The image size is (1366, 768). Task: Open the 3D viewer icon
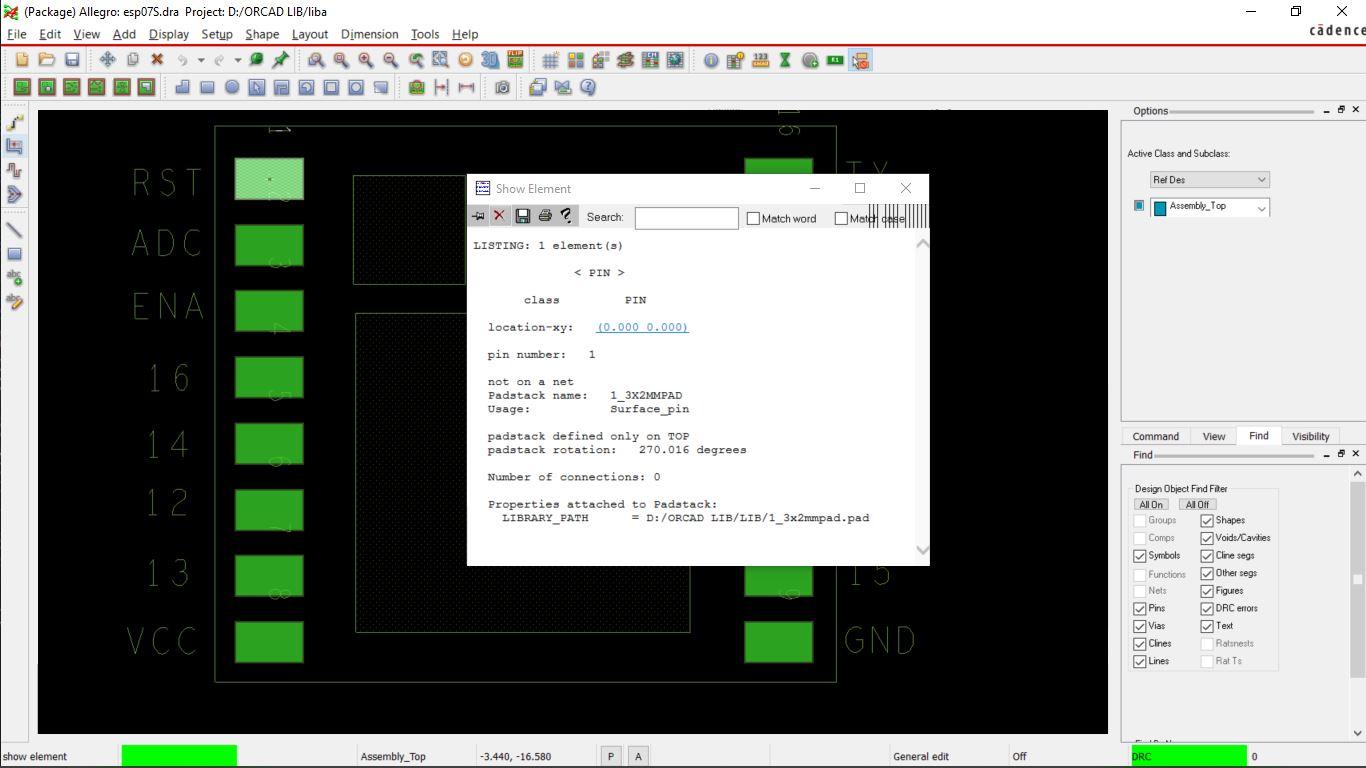490,60
